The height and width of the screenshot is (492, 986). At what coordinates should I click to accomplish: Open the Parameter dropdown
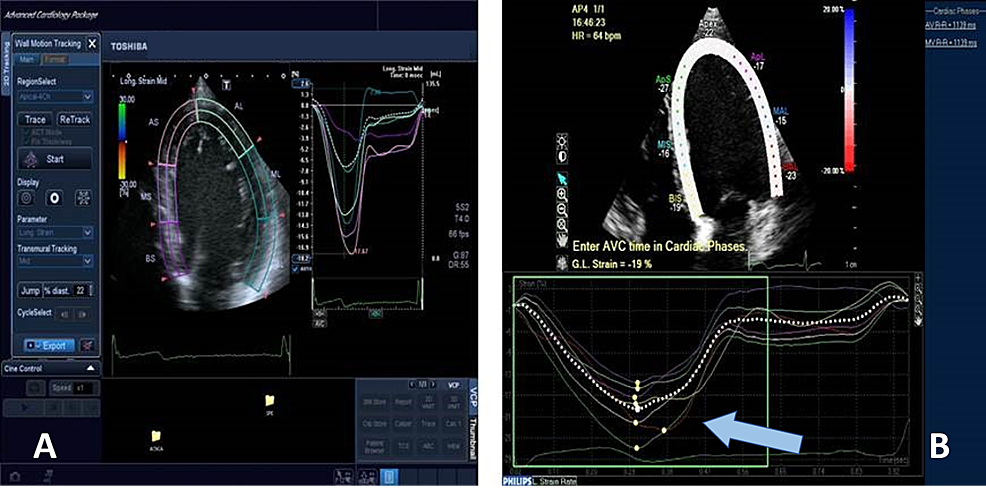pos(55,233)
